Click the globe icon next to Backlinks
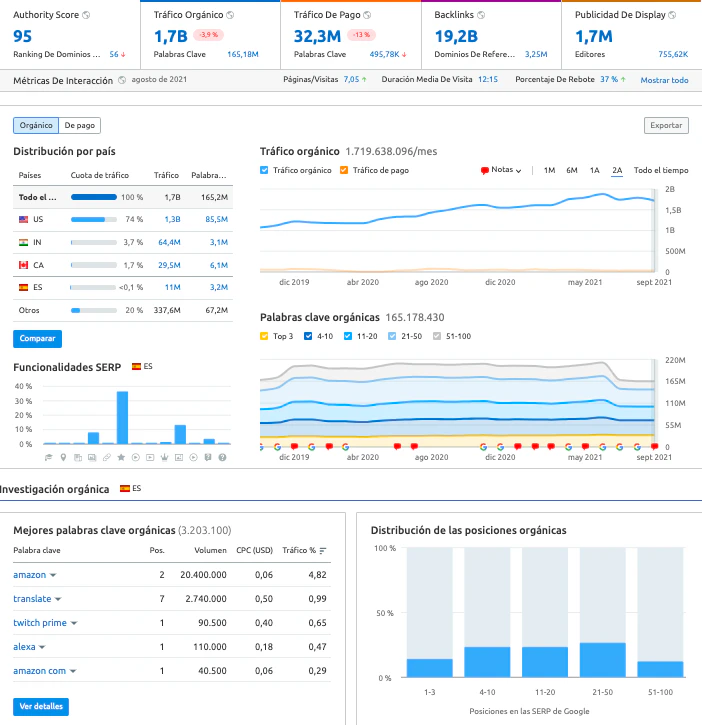702x725 pixels. pyautogui.click(x=481, y=15)
